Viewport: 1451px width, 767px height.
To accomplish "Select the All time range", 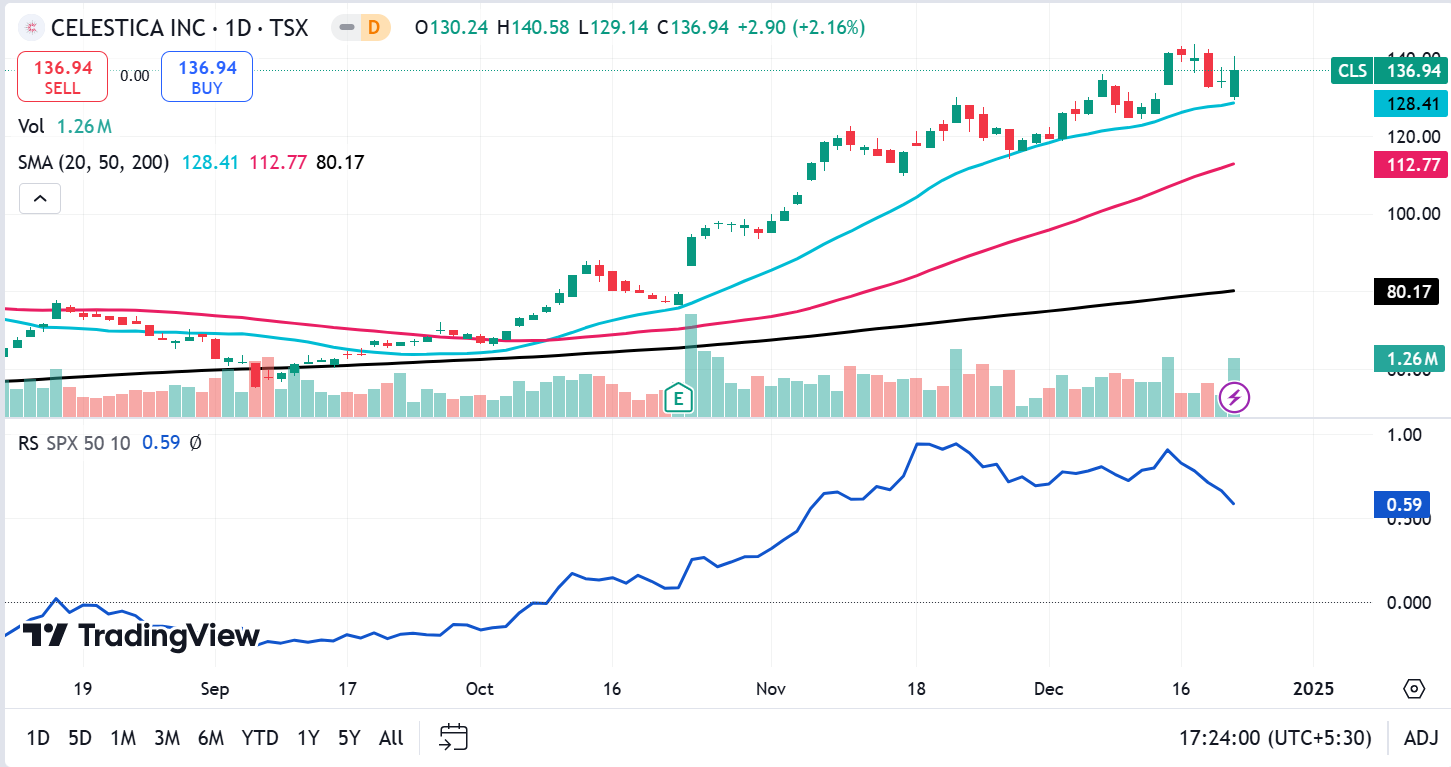I will [391, 738].
